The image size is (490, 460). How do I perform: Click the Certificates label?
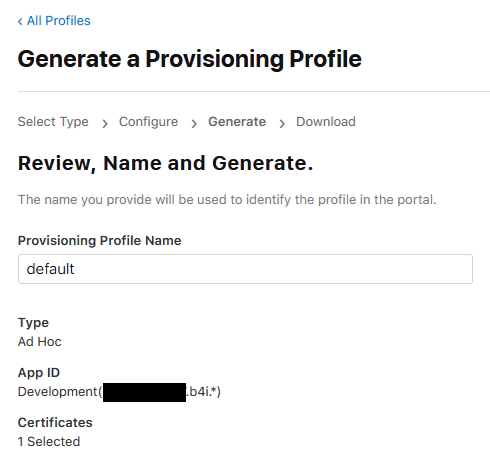pyautogui.click(x=55, y=423)
